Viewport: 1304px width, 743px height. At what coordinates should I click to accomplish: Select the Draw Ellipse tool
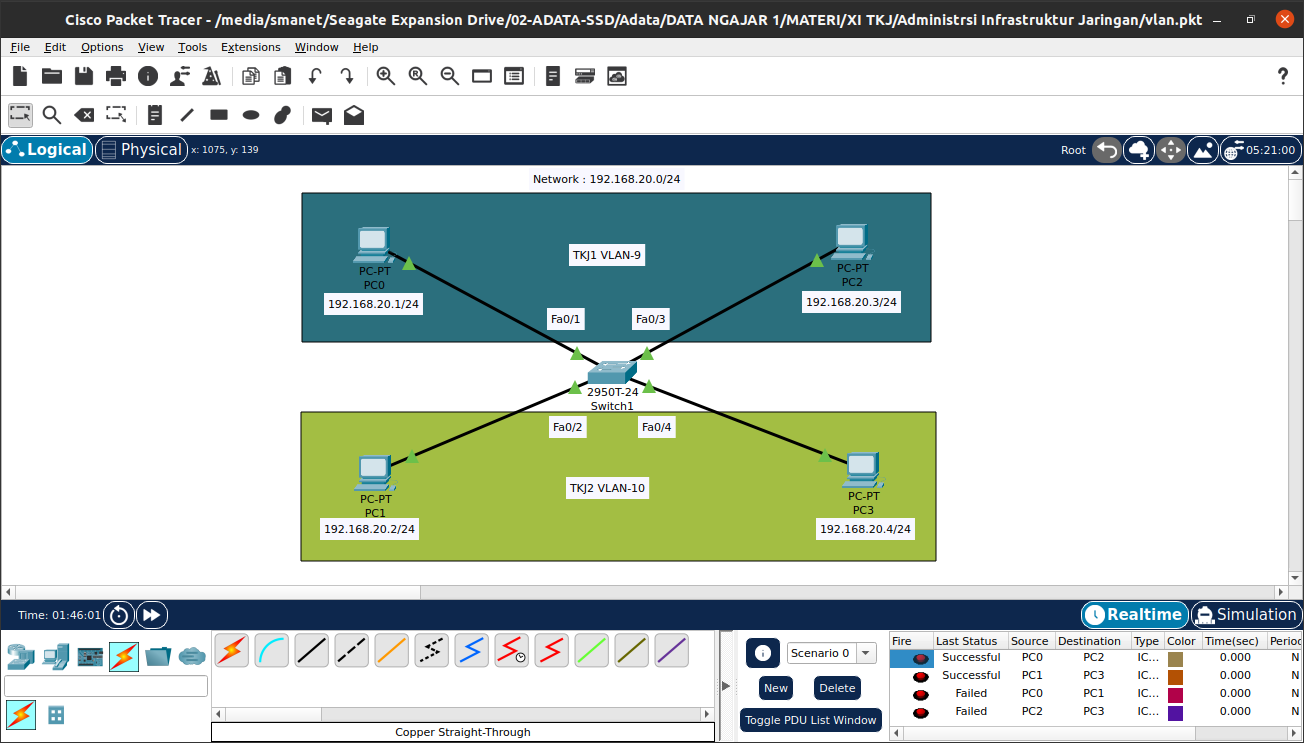(251, 115)
